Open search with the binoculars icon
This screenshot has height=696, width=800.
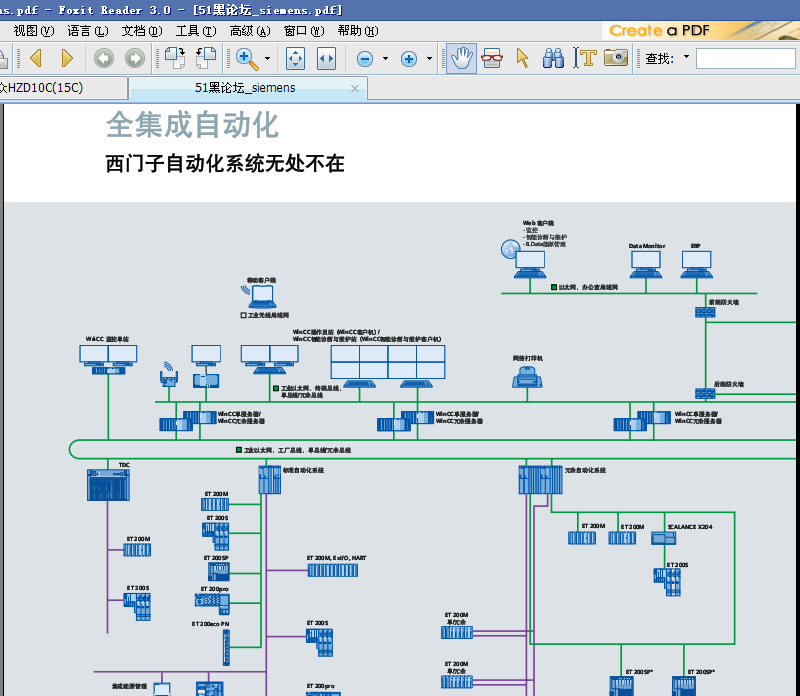coord(553,58)
